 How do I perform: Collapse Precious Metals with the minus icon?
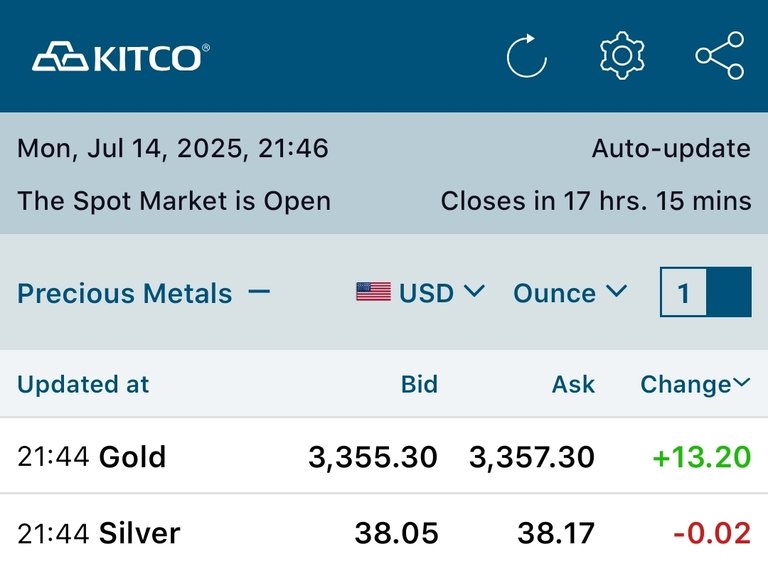pos(259,292)
